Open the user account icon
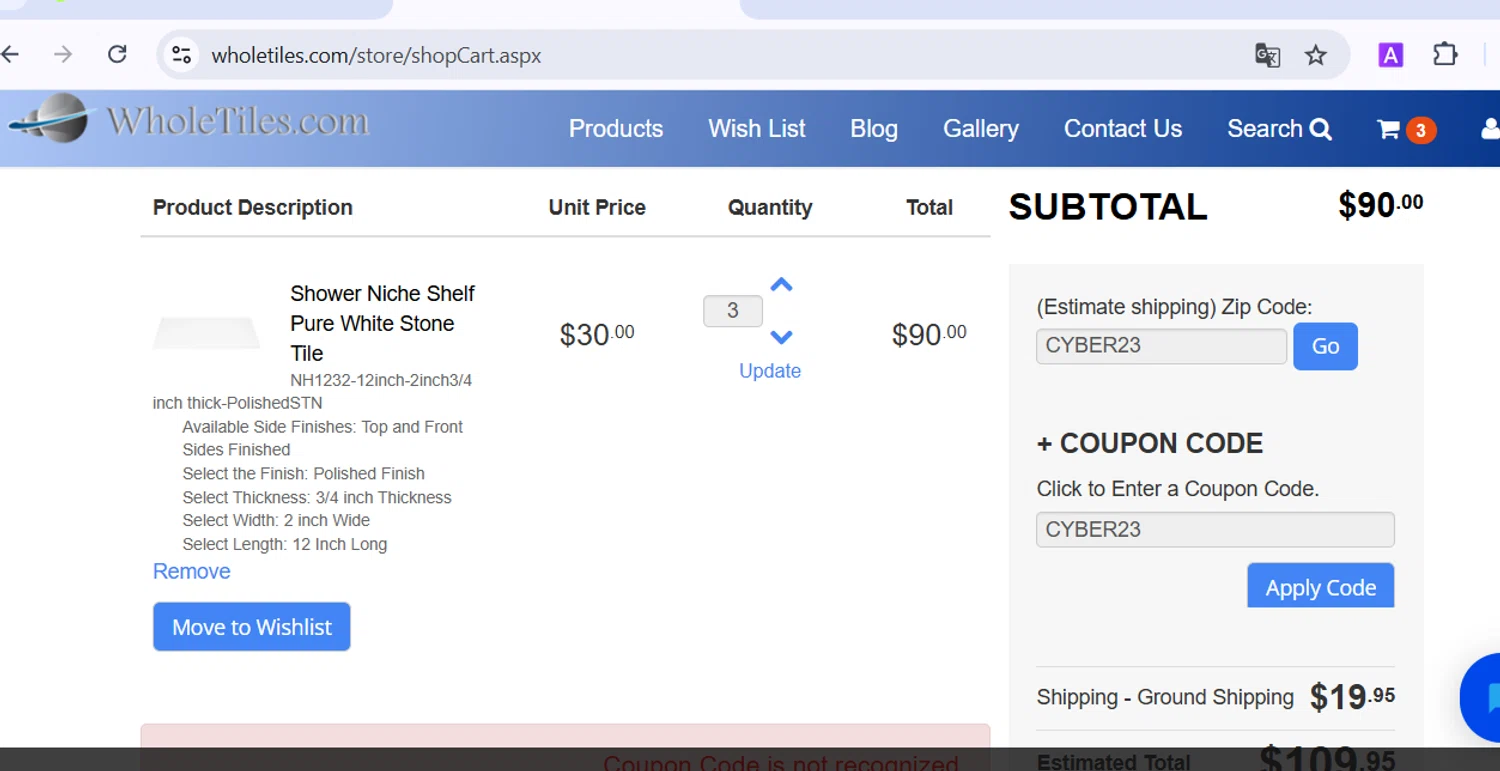This screenshot has width=1500, height=771. (1490, 129)
